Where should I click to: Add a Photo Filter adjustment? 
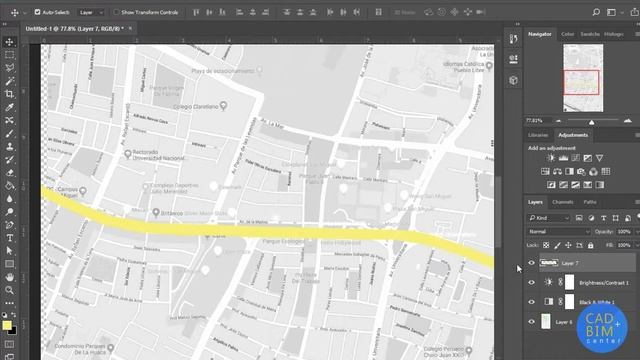[581, 171]
